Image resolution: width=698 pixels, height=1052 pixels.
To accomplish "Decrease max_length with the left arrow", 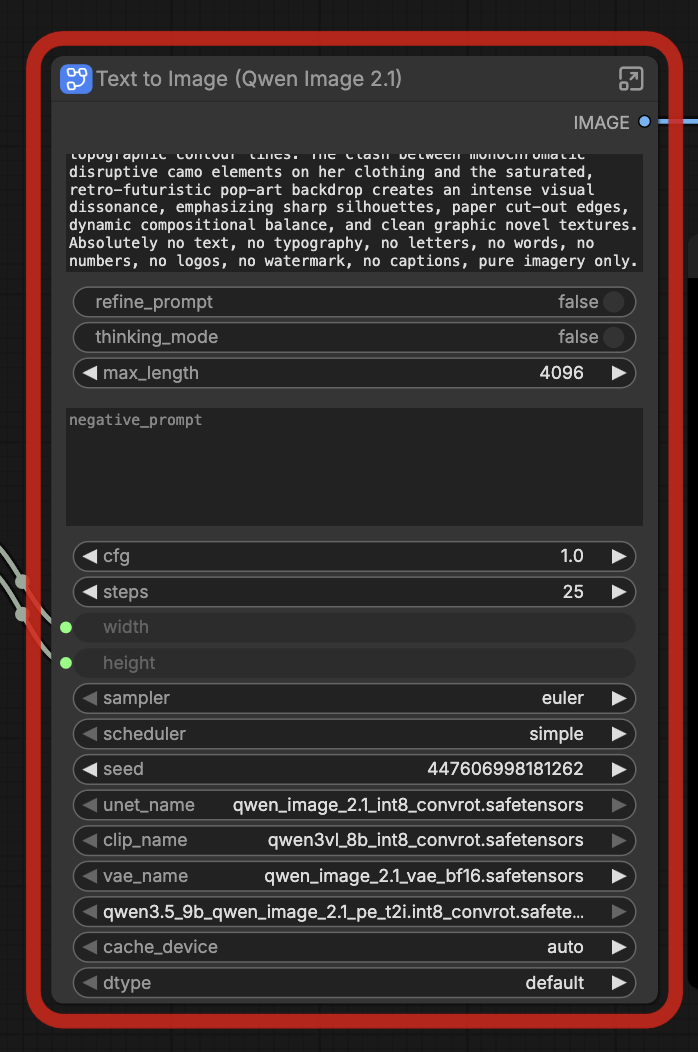I will tap(90, 373).
